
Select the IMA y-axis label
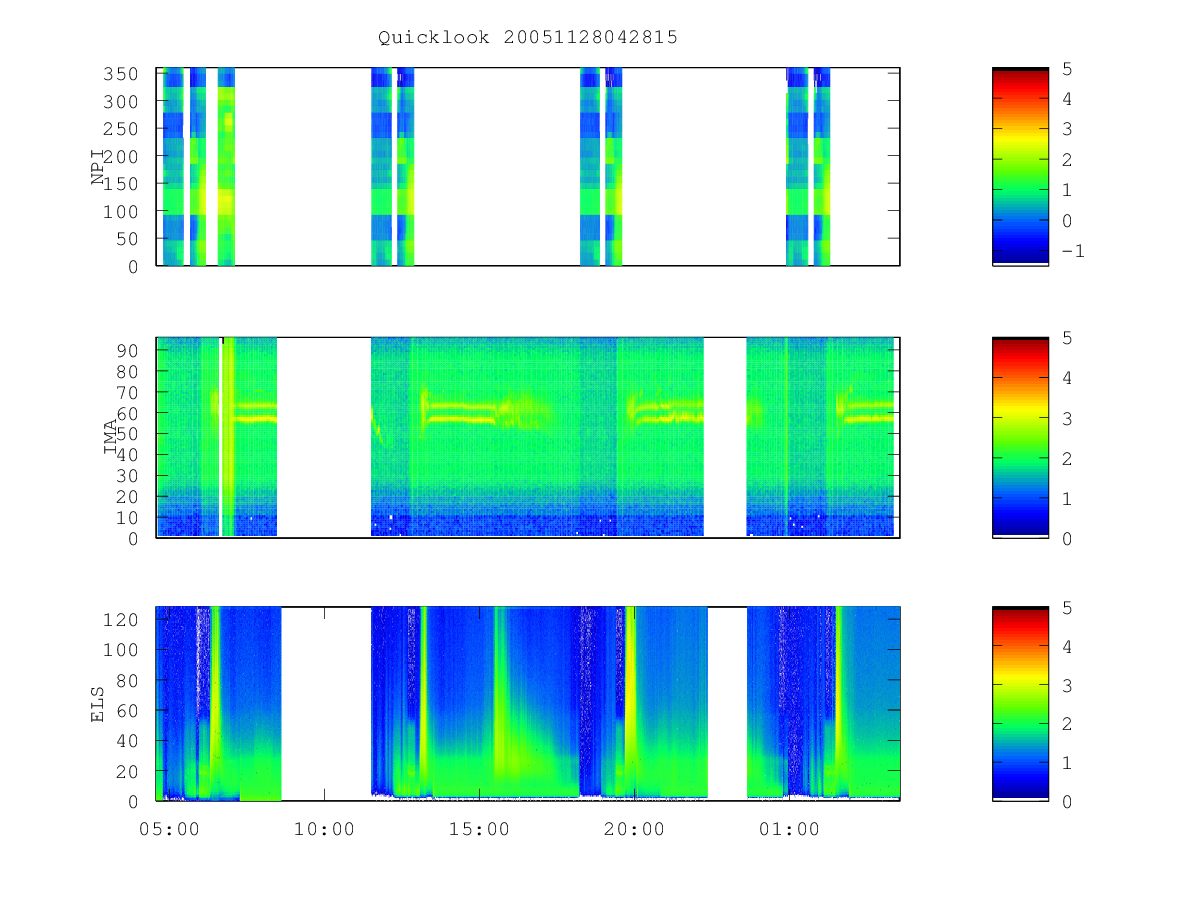(111, 437)
